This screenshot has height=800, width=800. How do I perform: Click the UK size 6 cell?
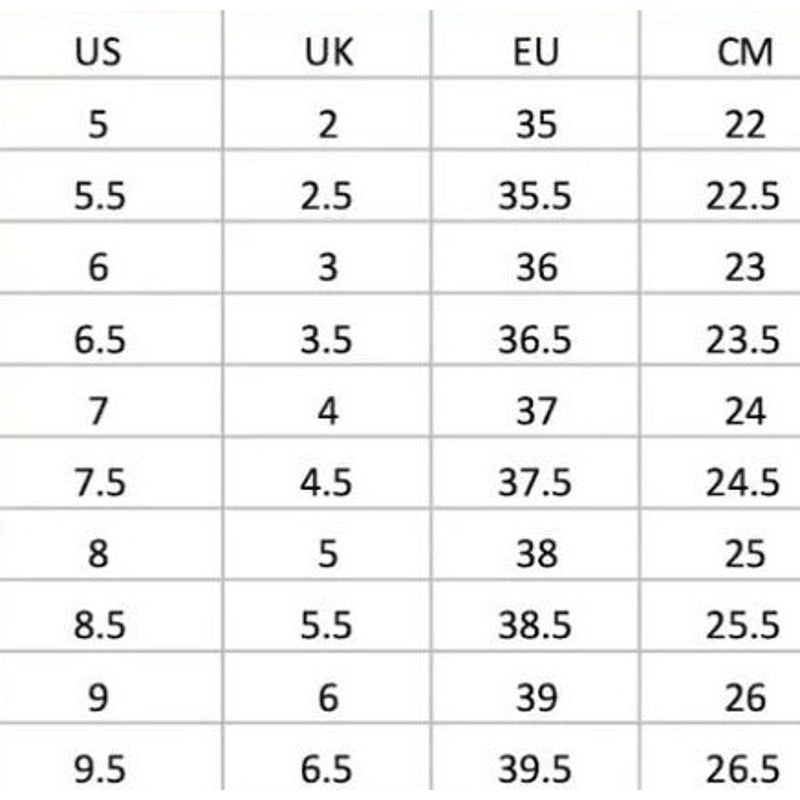point(328,698)
